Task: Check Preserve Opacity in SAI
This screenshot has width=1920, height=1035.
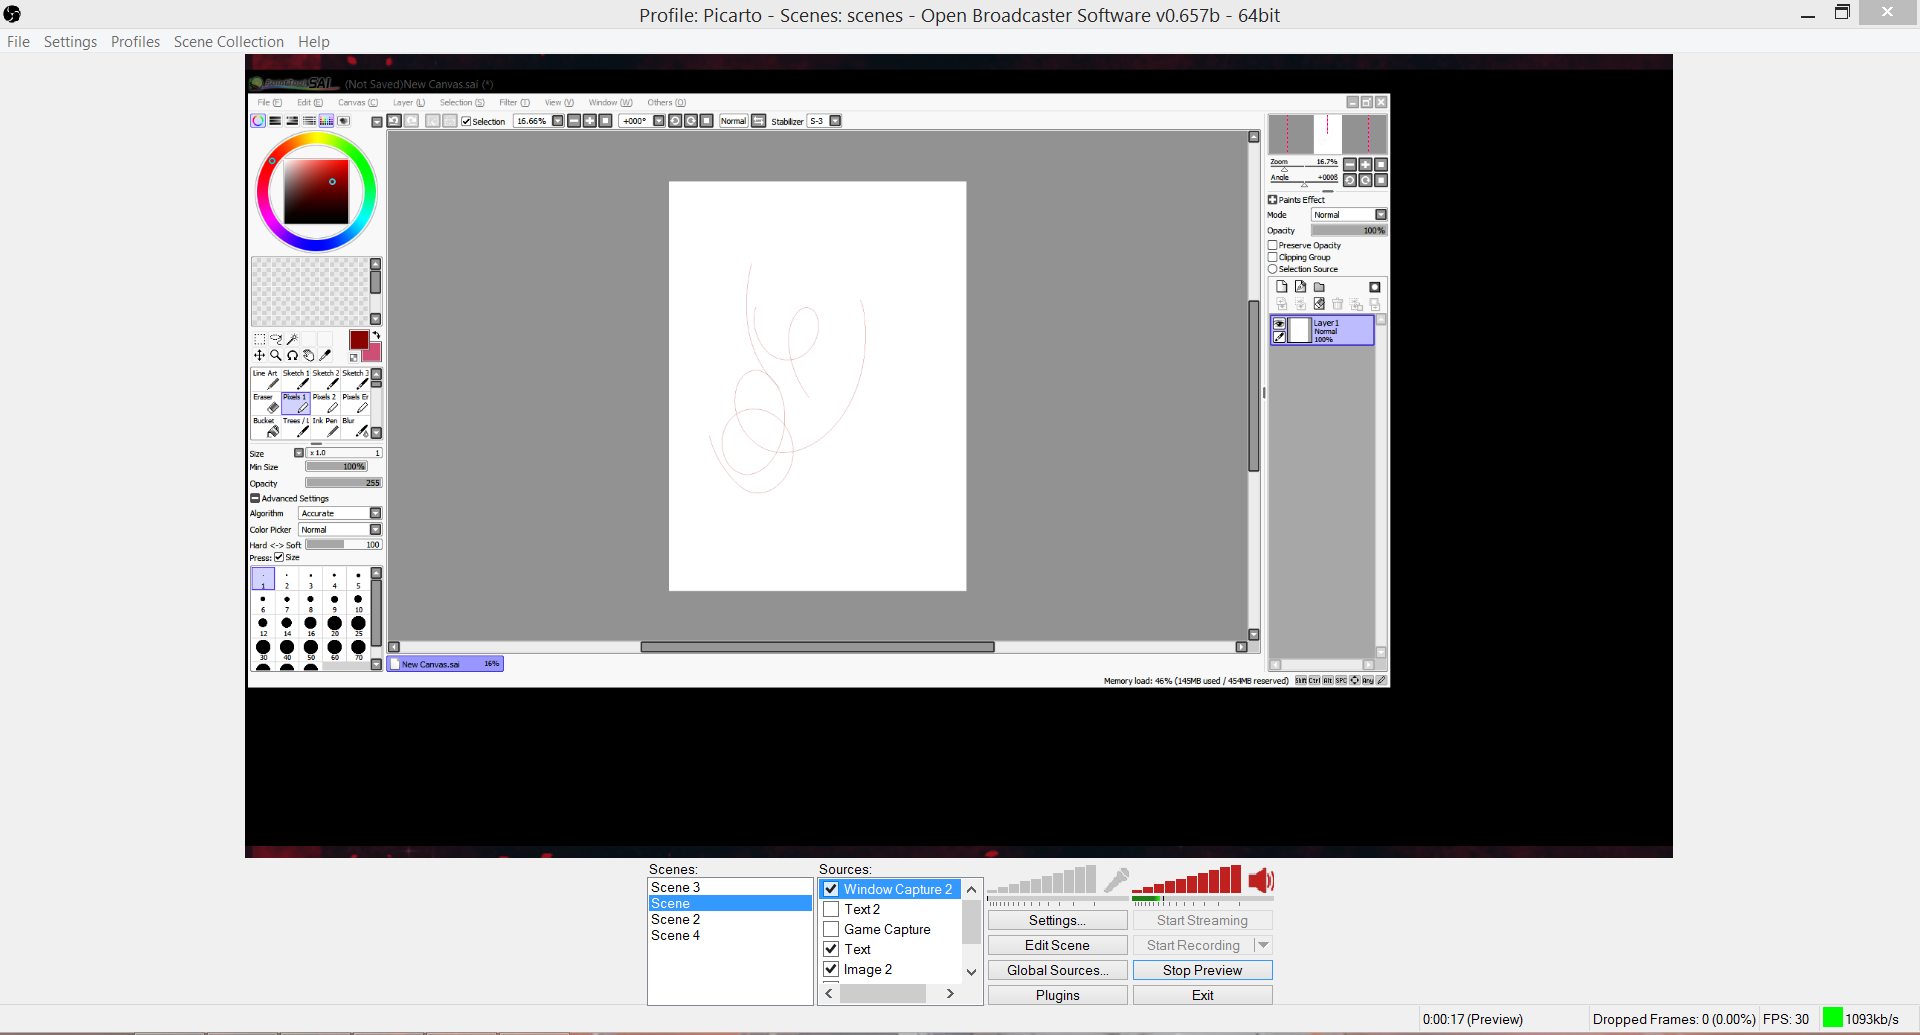Action: pos(1273,245)
